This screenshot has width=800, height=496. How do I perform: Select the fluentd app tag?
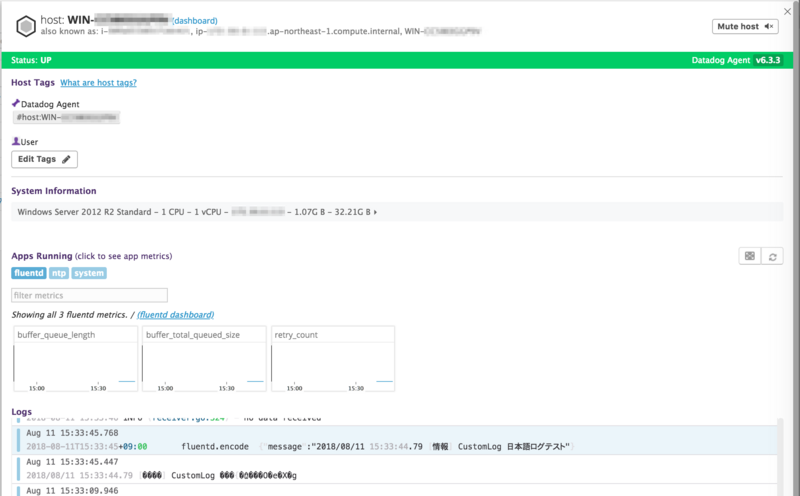click(x=29, y=273)
